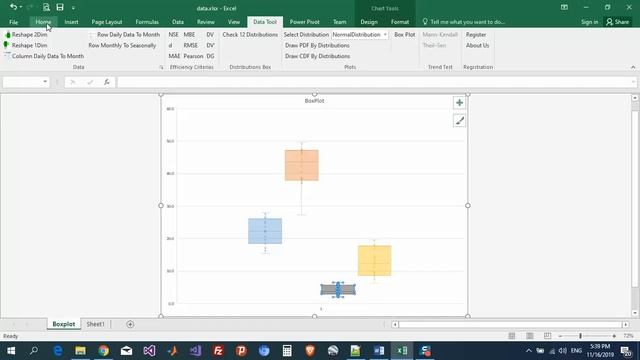Image resolution: width=640 pixels, height=360 pixels.
Task: Click the zoom in plus button
Action: click(x=614, y=336)
